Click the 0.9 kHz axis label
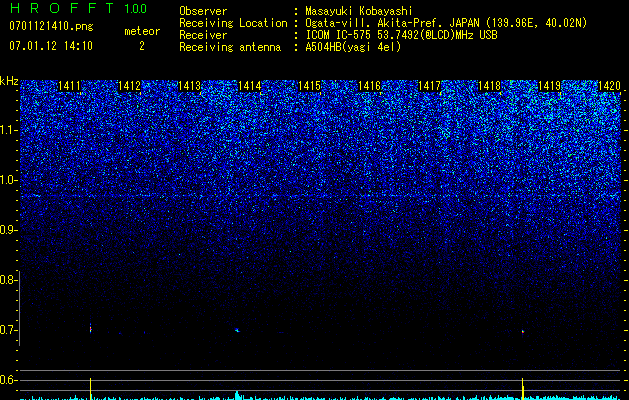Image resolution: width=629 pixels, height=400 pixels. point(7,230)
